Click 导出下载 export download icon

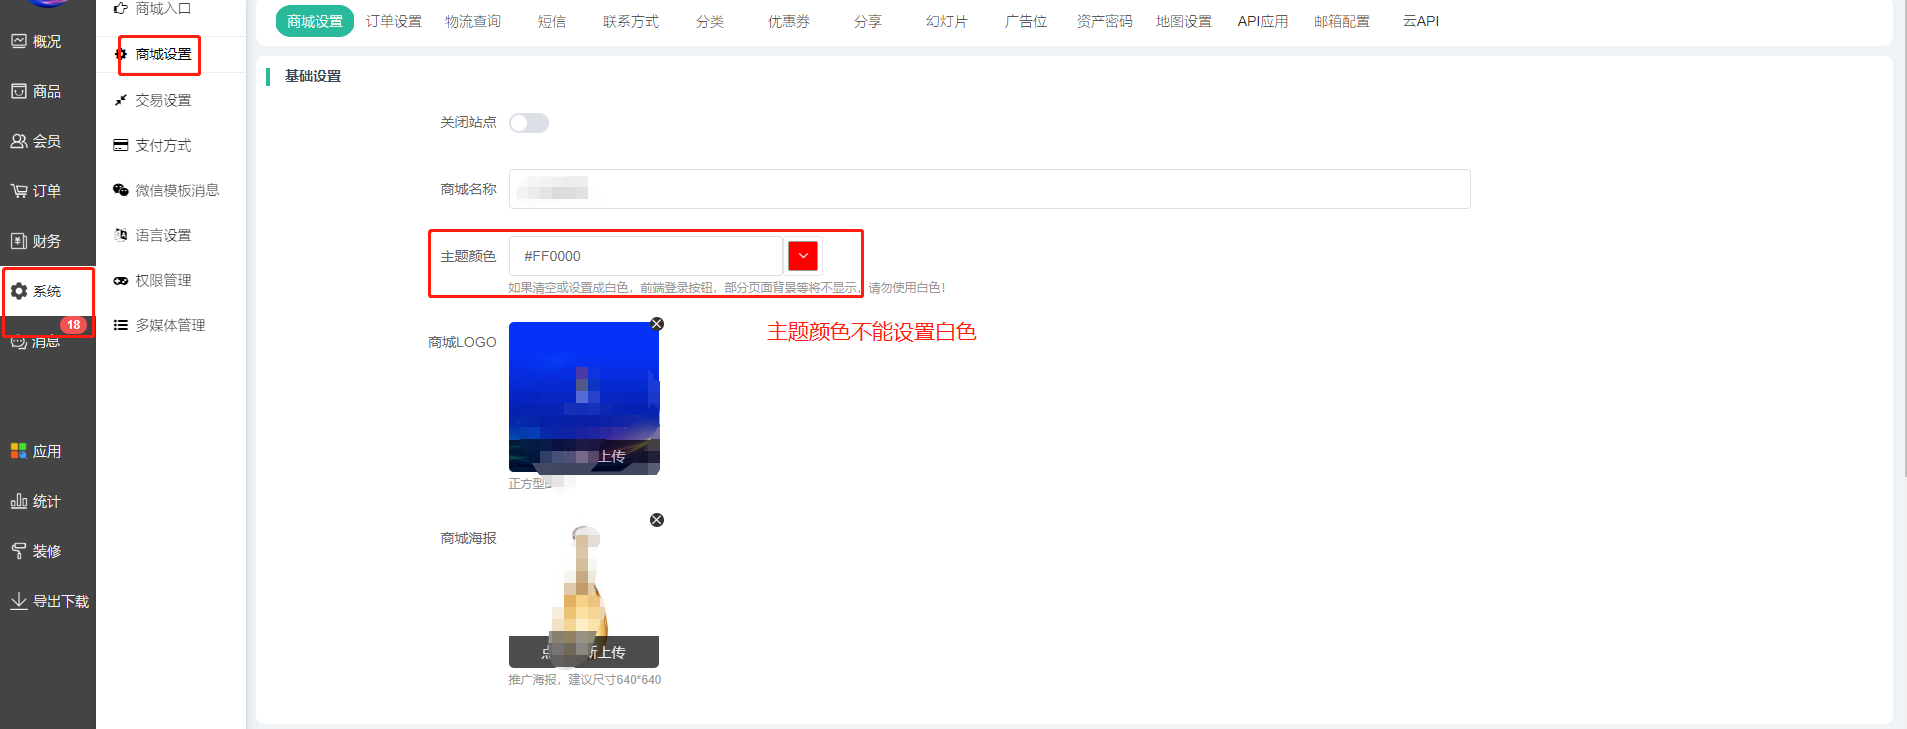19,601
